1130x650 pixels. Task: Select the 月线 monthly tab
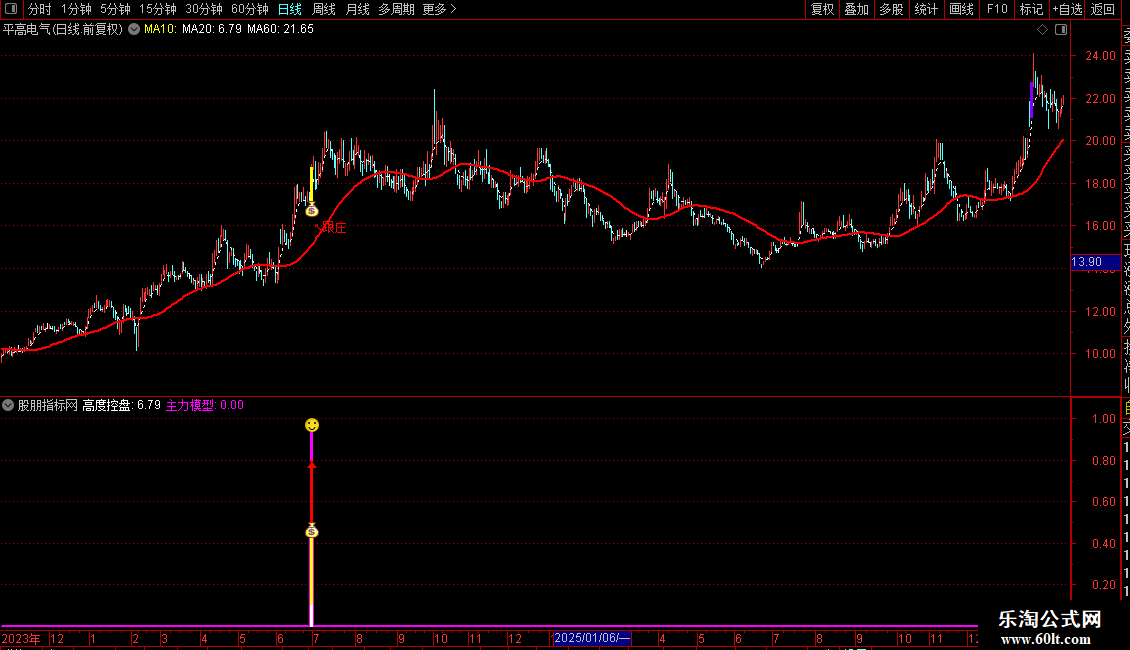click(x=357, y=9)
